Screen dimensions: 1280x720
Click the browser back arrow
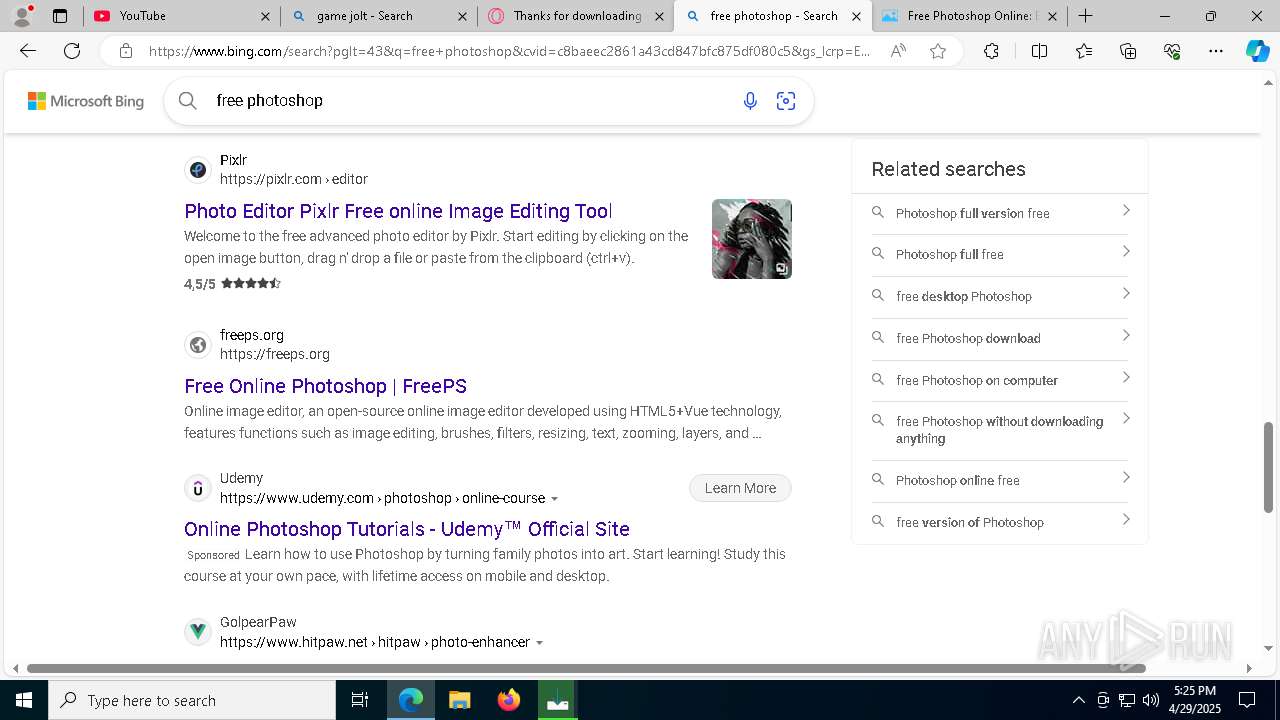(28, 51)
